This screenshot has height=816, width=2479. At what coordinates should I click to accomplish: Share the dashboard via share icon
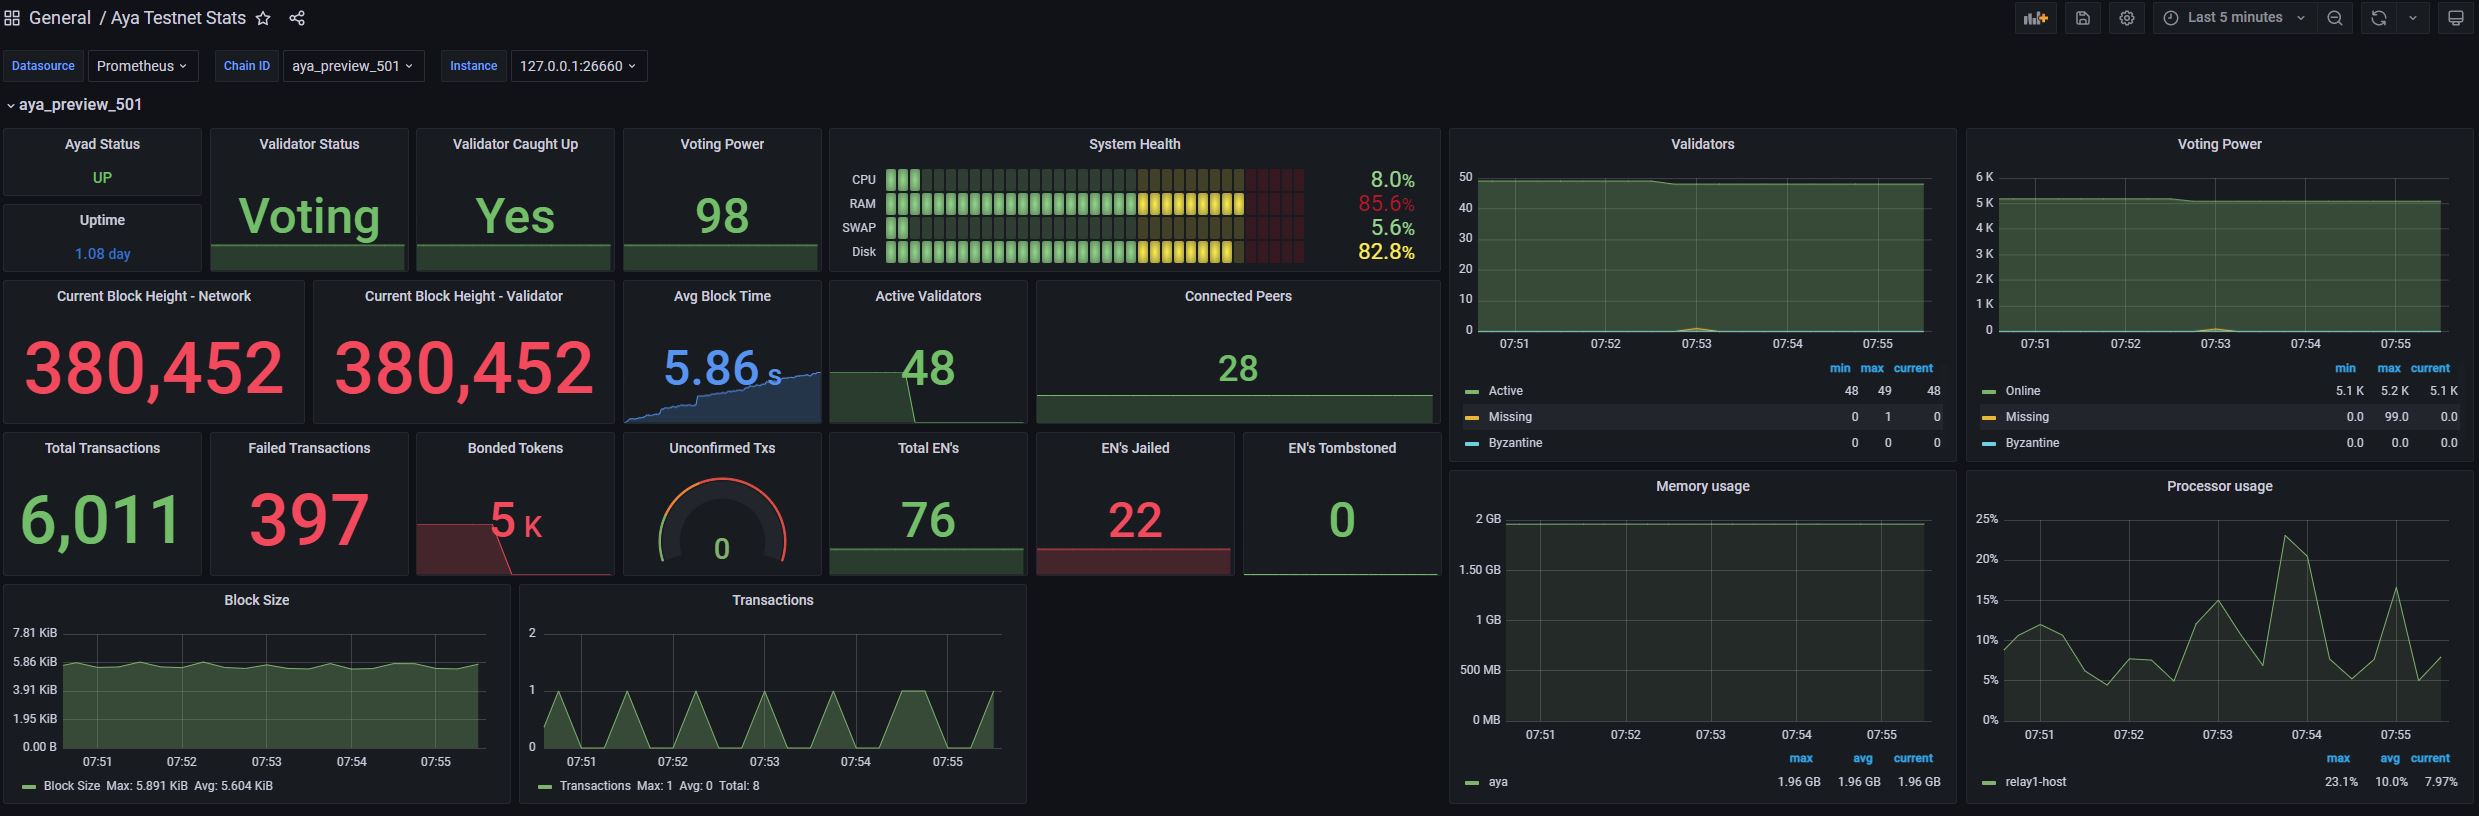[297, 18]
